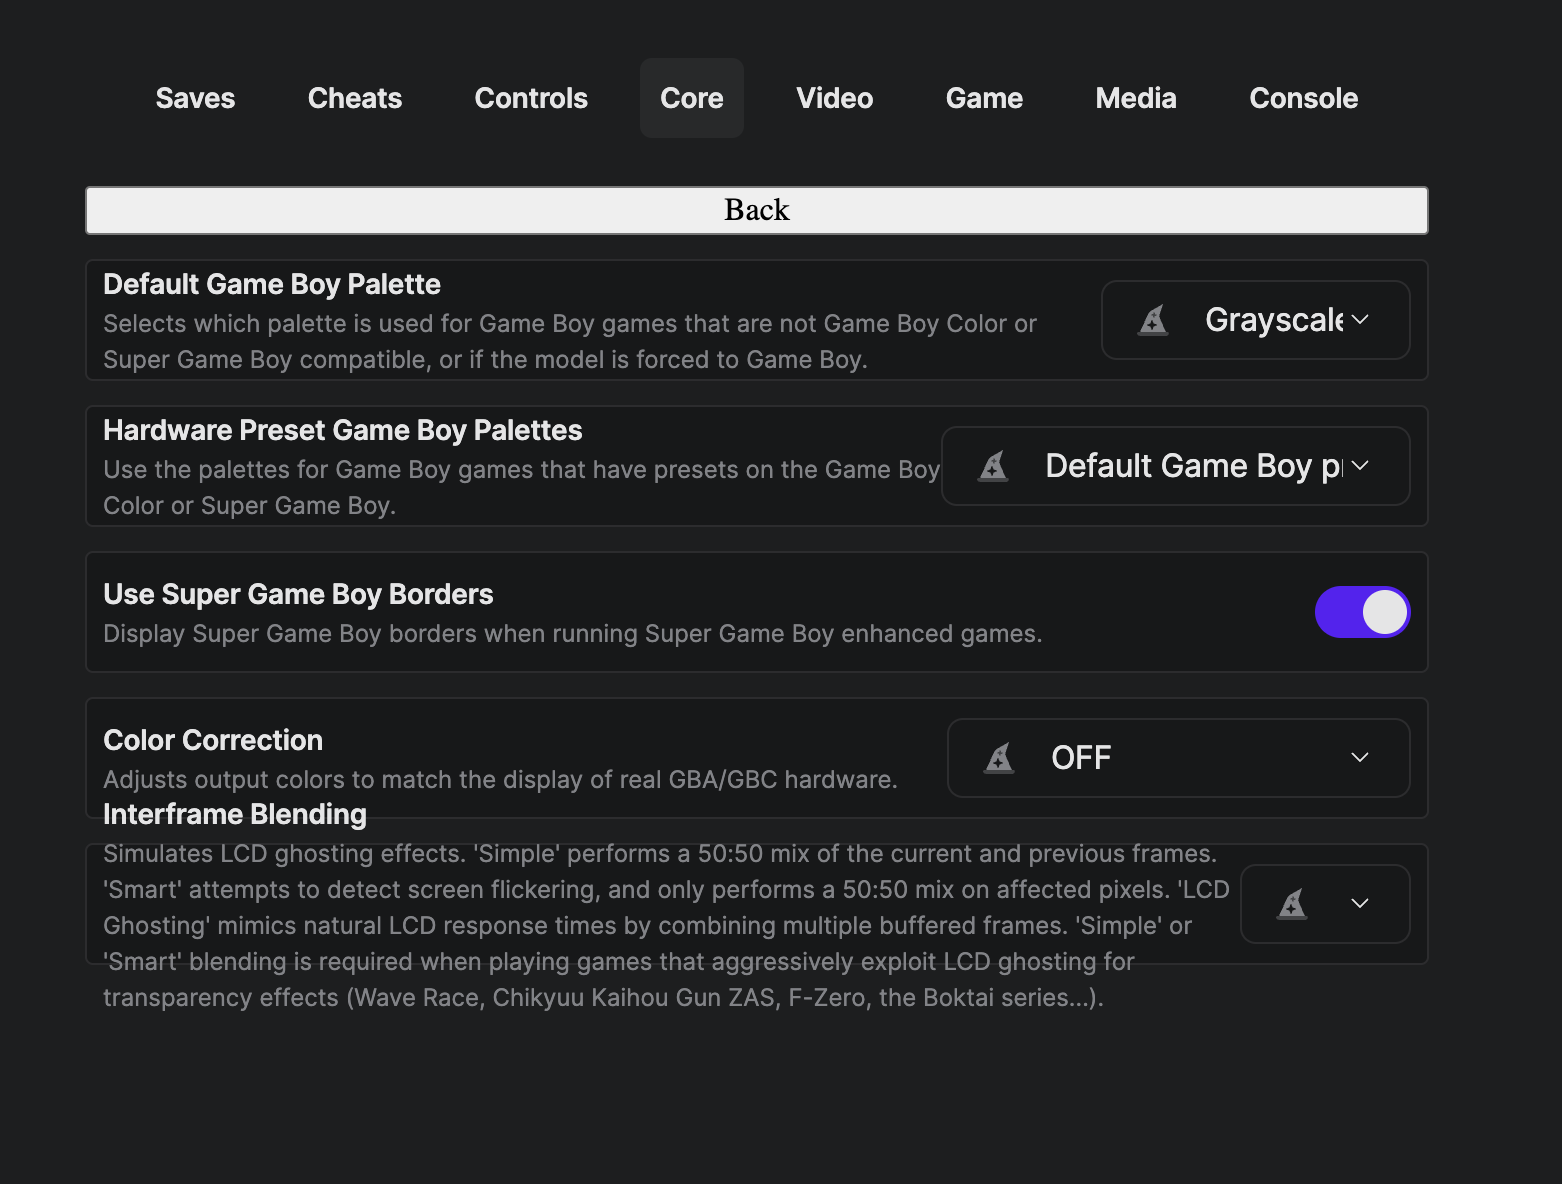The image size is (1562, 1184).
Task: Open the Game tab
Action: tap(984, 98)
